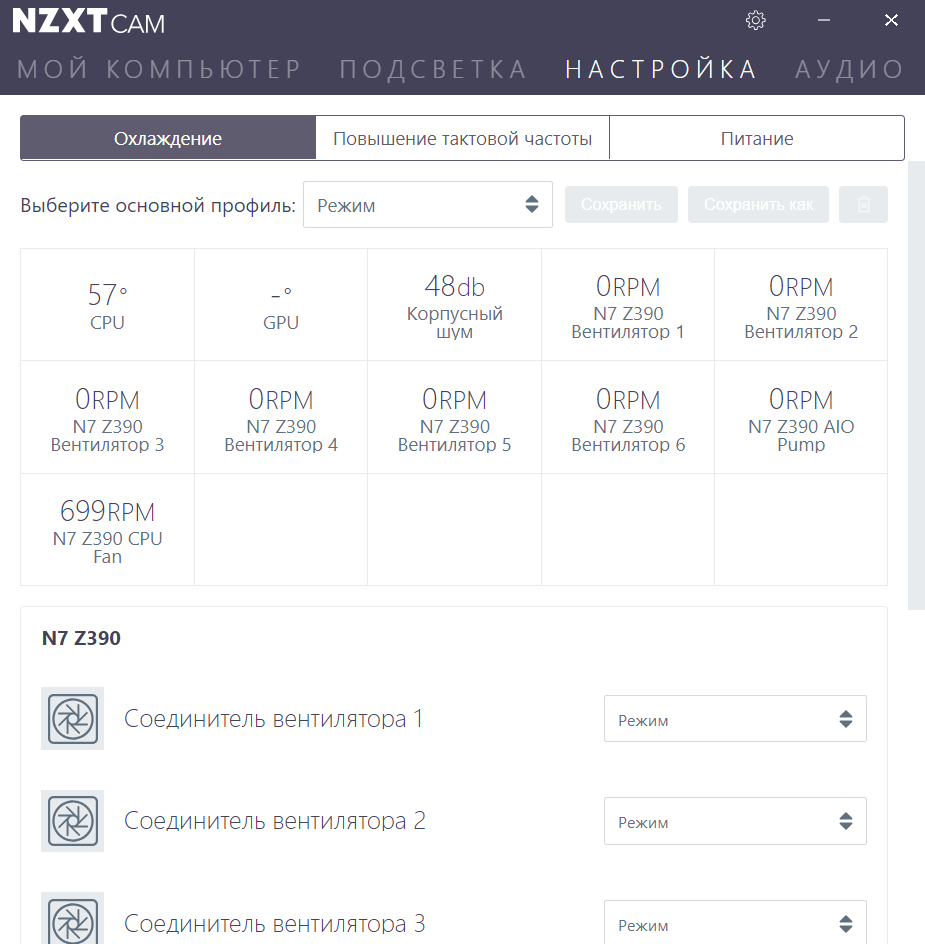925x944 pixels.
Task: Click the fan icon for Соединитель вентилятора 3
Action: pos(72,918)
